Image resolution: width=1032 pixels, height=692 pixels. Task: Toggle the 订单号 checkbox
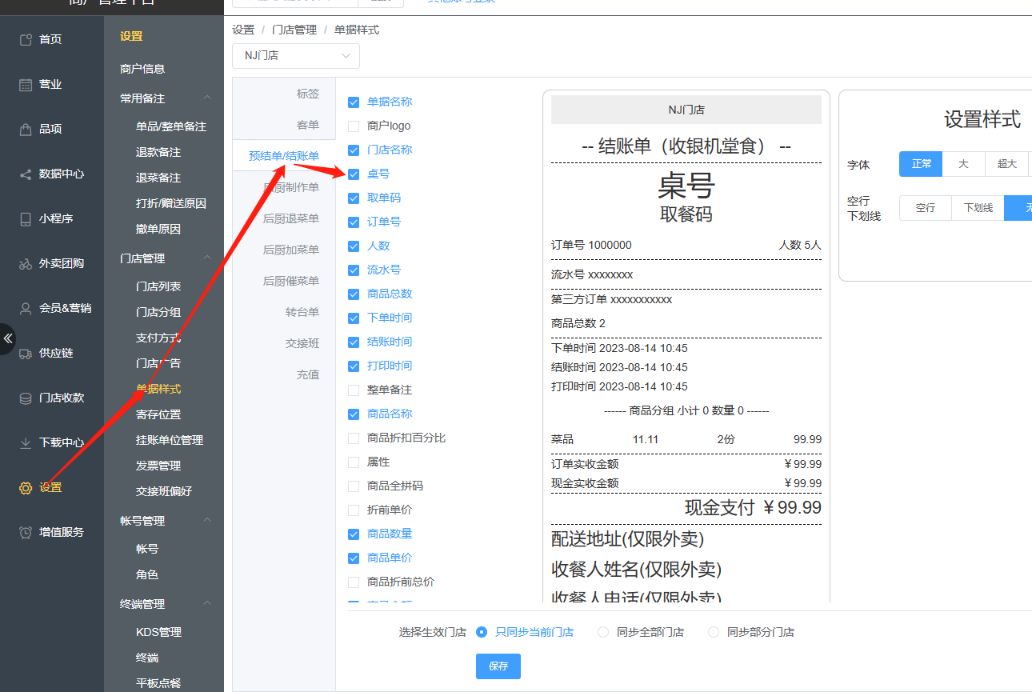coord(353,222)
